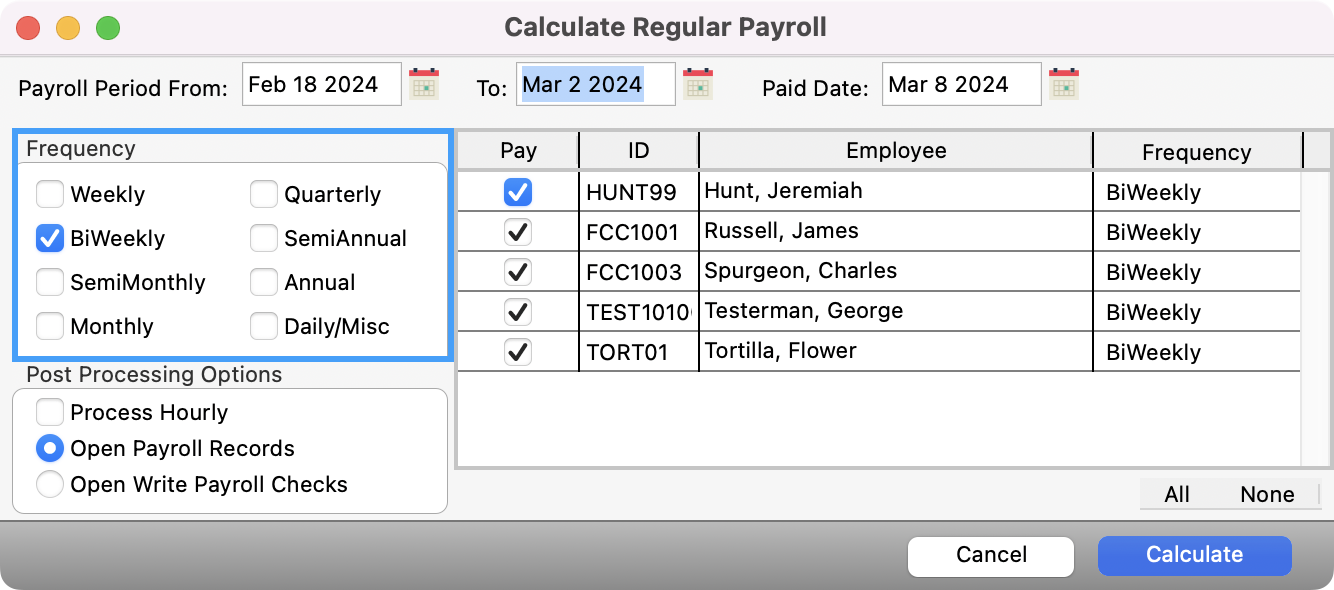1334x590 pixels.
Task: Click the Payroll Period From date field
Action: click(321, 84)
